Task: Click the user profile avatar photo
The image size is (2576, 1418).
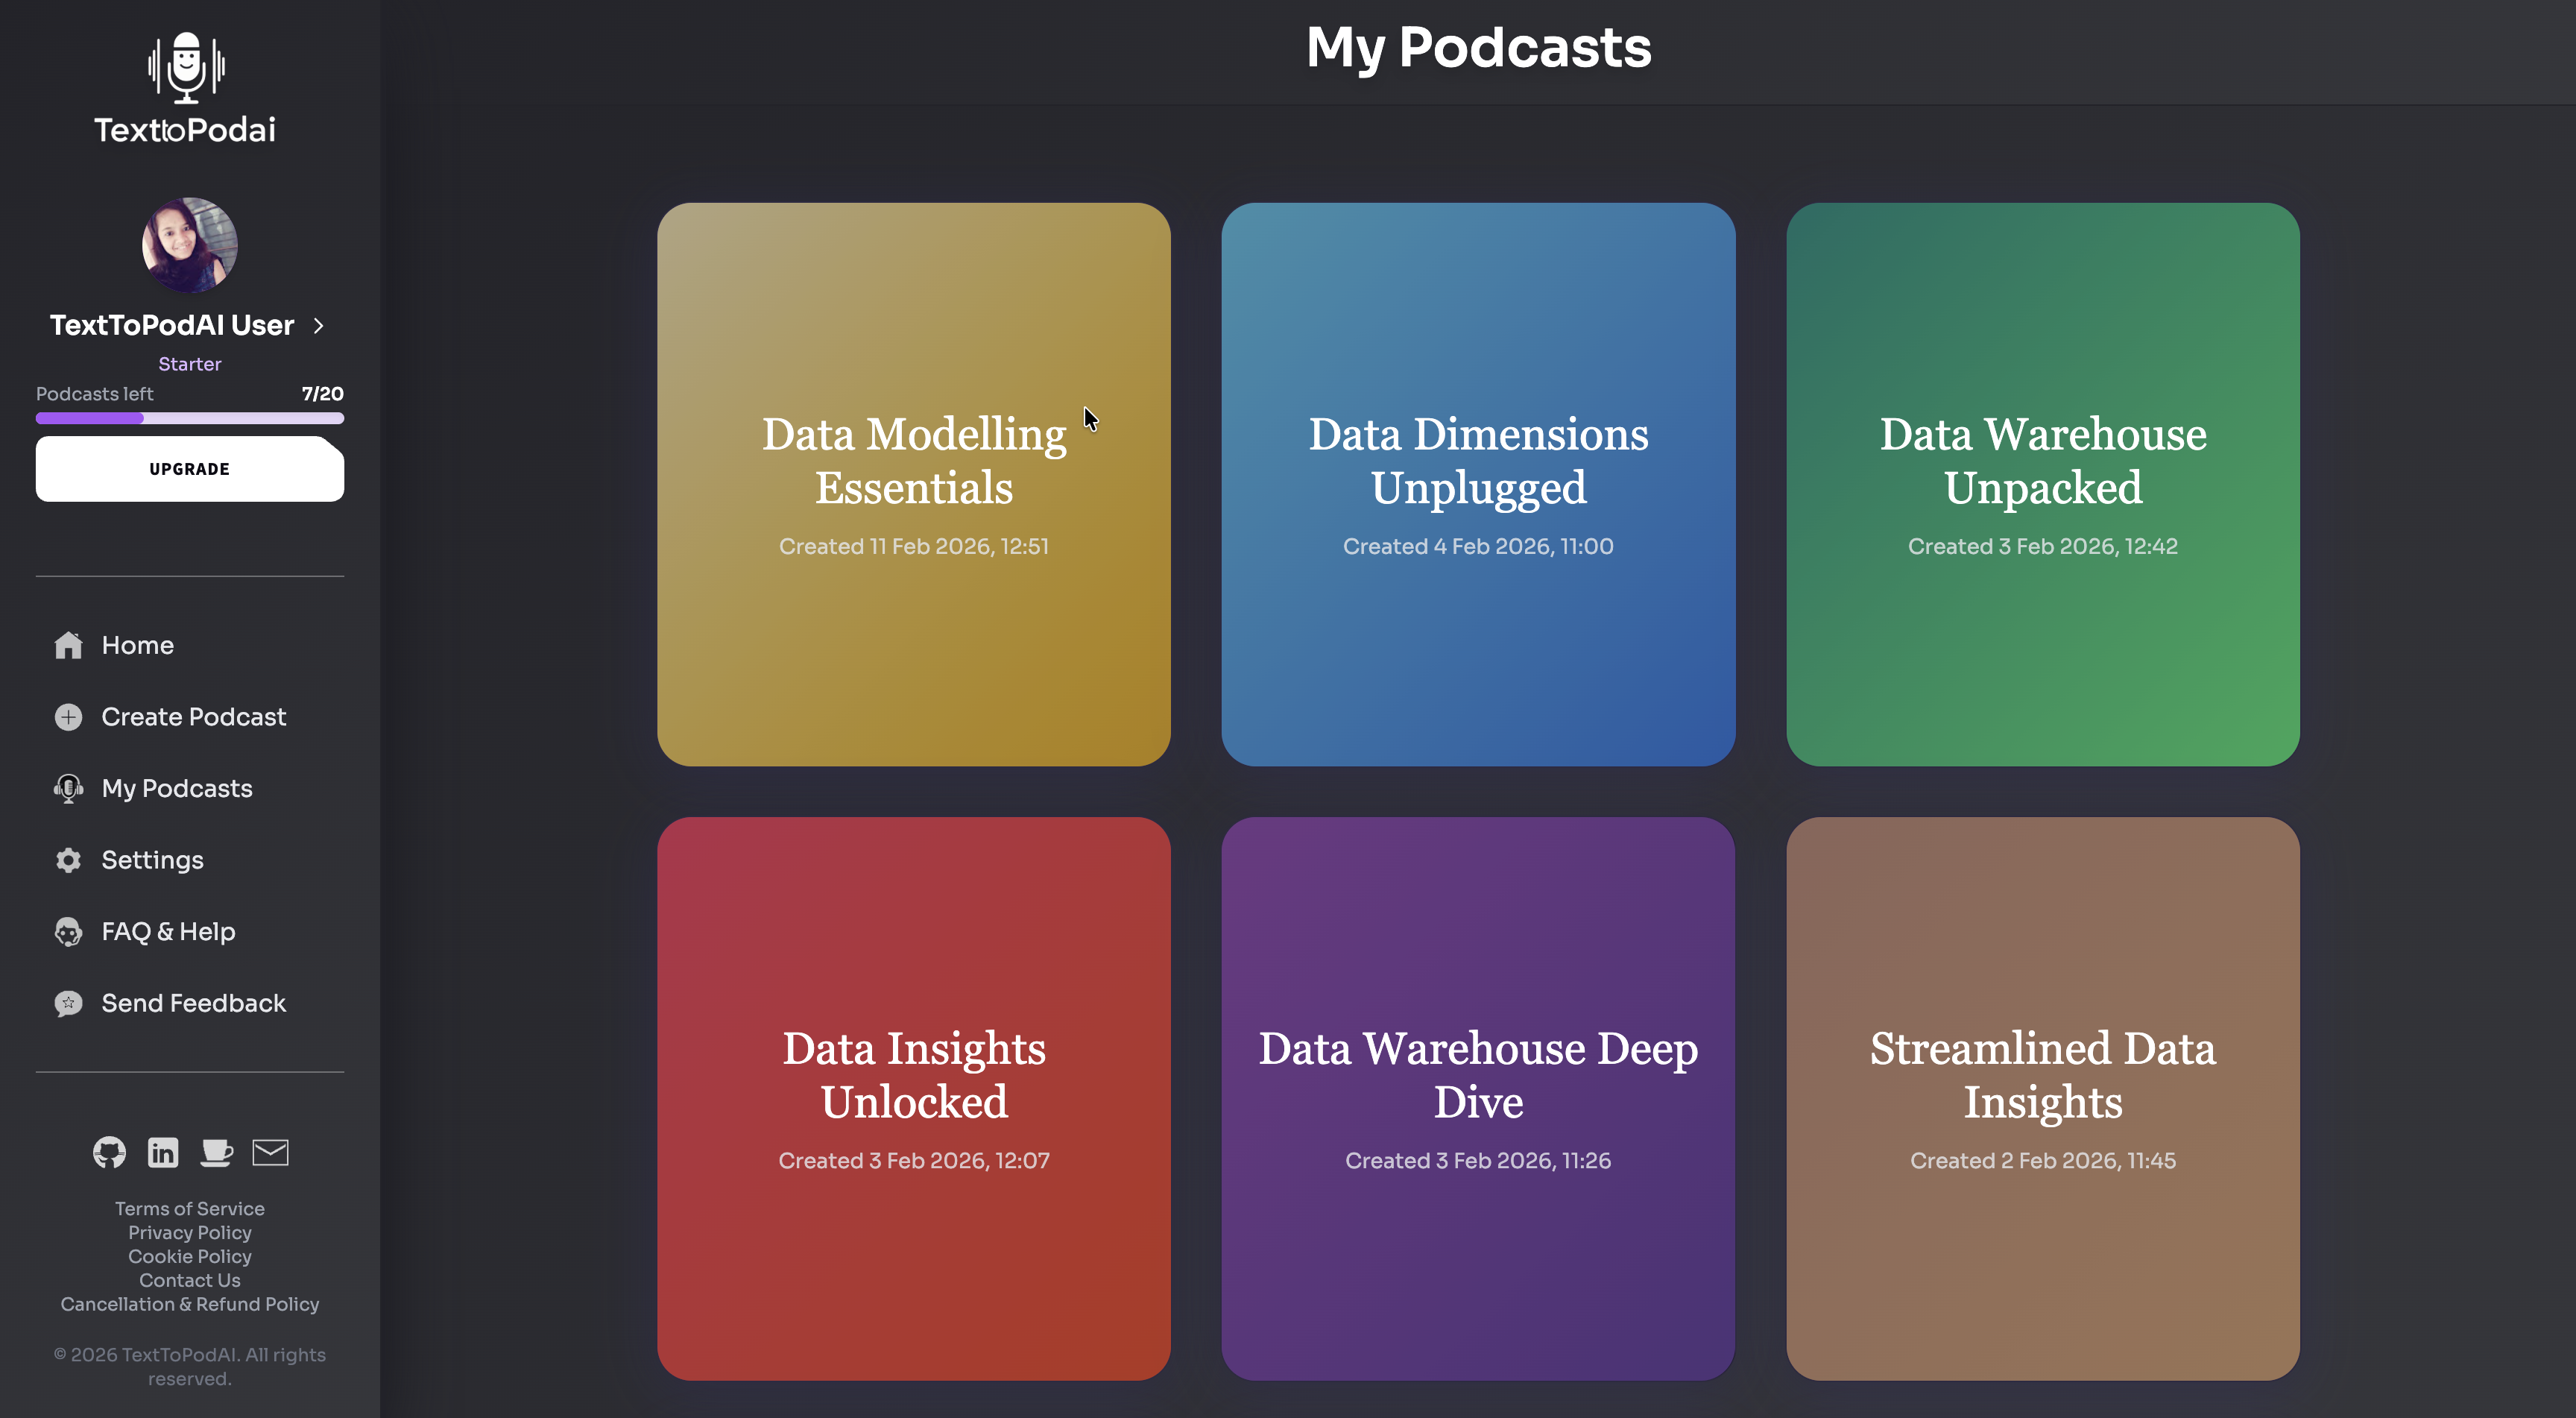Action: [x=189, y=245]
